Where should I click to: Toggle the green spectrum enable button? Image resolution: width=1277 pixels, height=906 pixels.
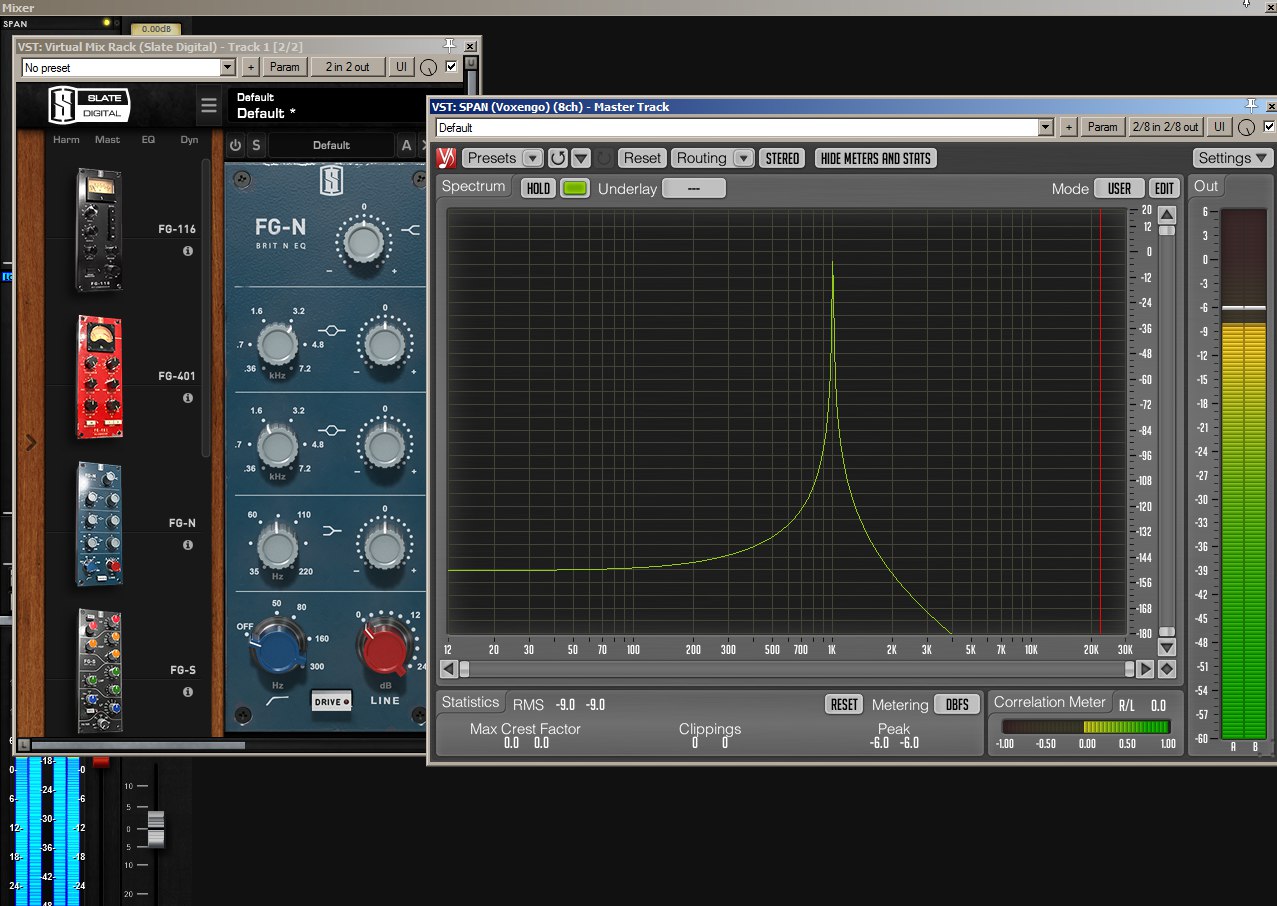coord(574,188)
